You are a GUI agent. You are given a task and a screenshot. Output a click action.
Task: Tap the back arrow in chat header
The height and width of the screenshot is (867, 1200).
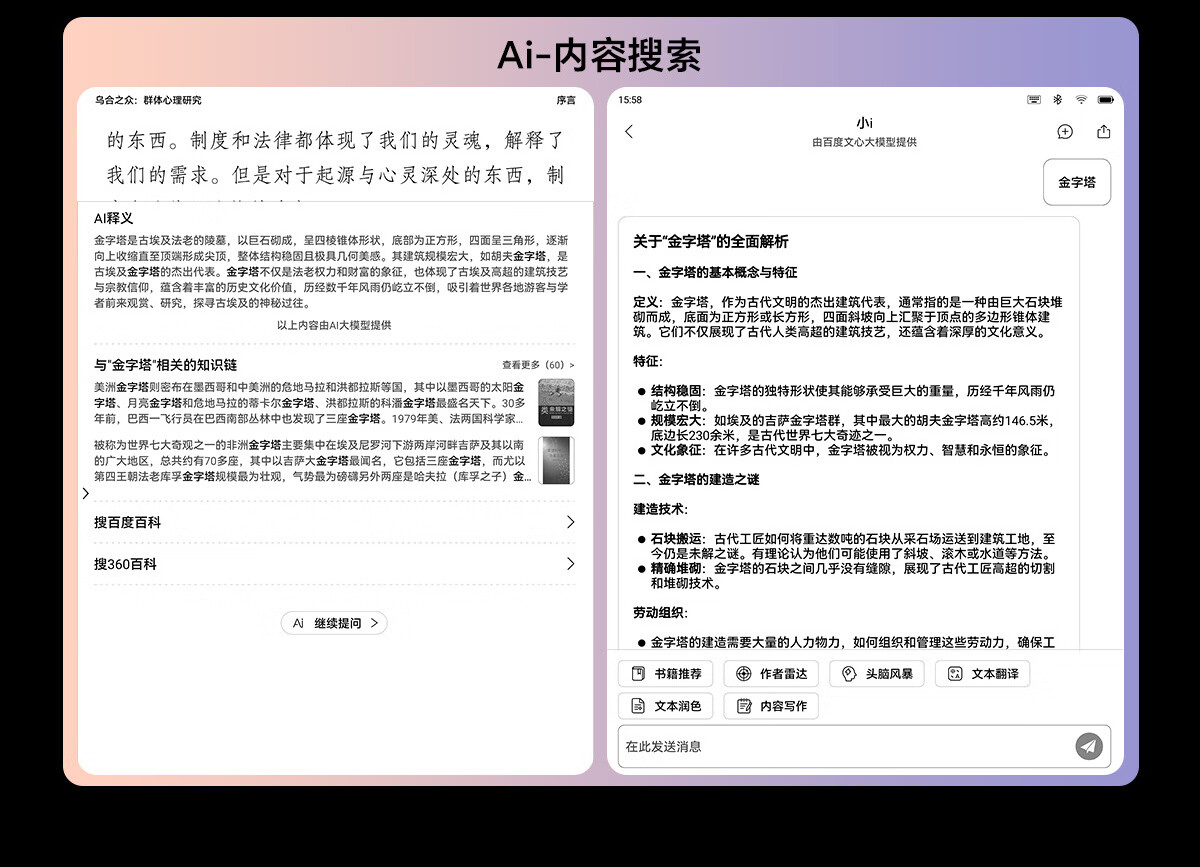click(x=629, y=132)
